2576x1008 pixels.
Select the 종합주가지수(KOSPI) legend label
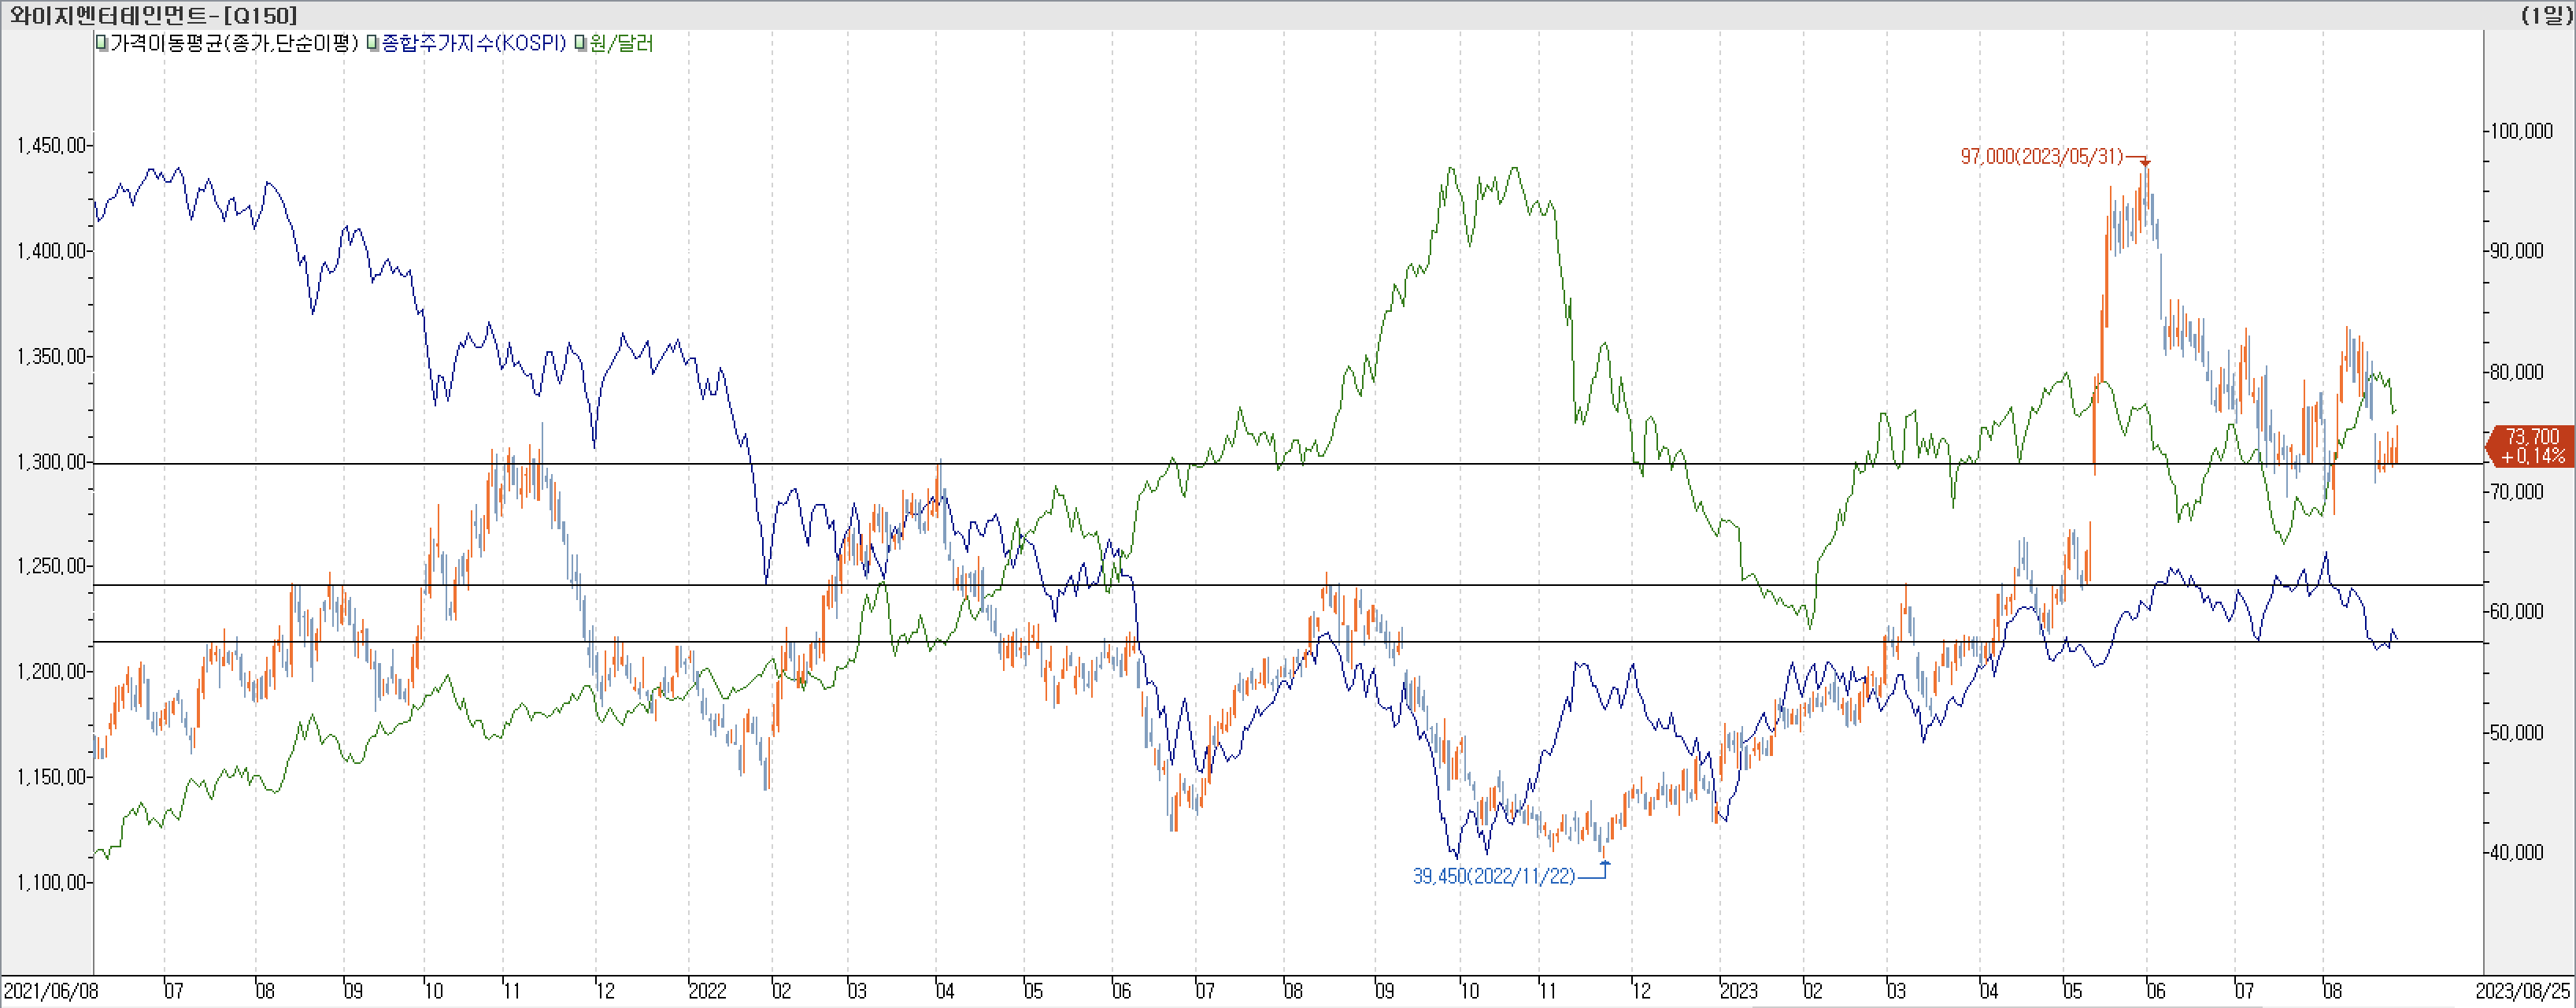pos(474,44)
